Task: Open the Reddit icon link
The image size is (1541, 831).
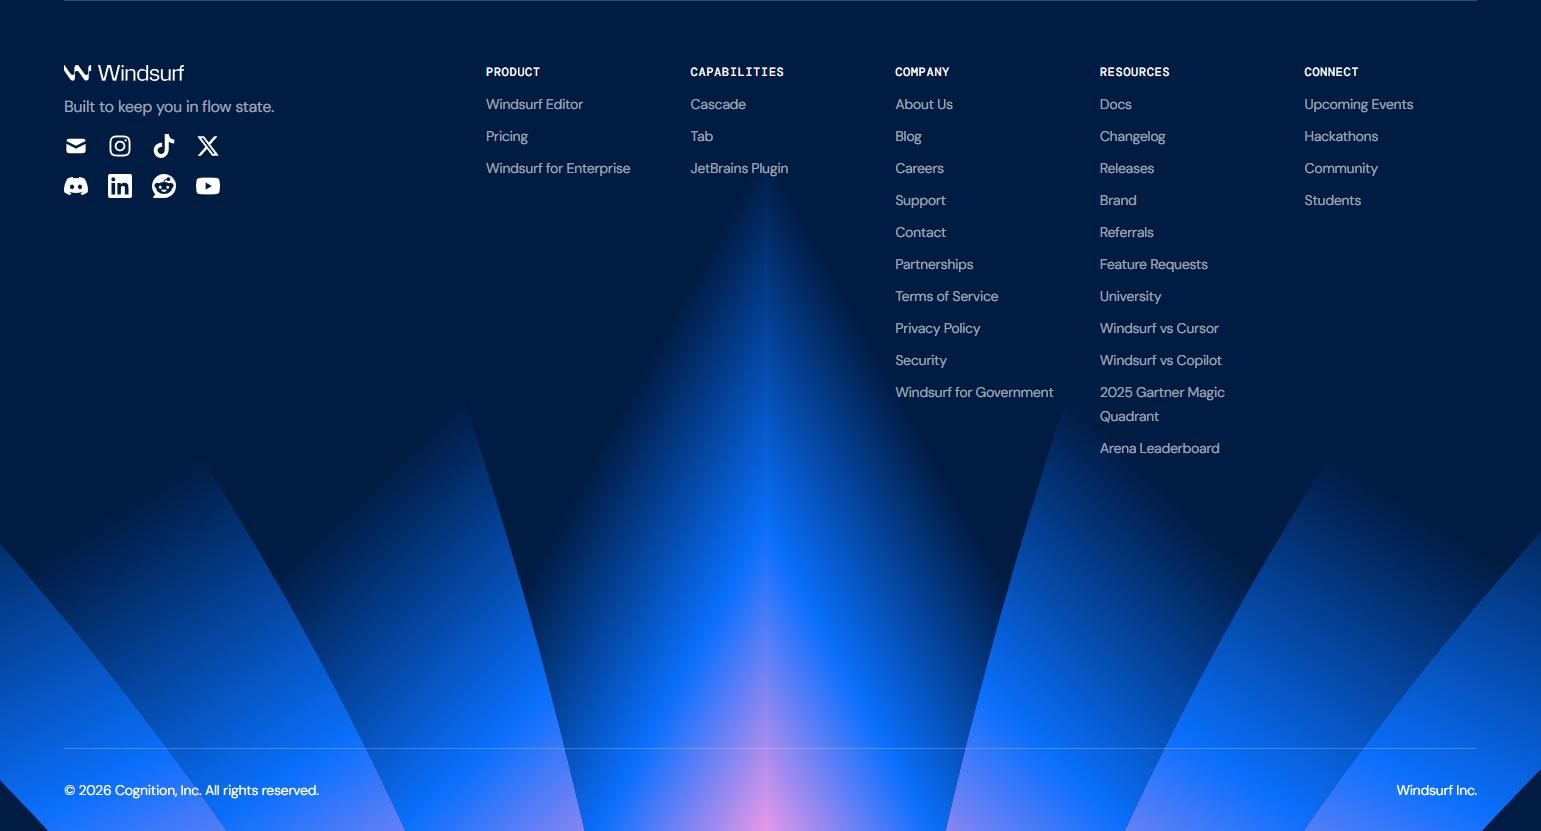Action: coord(164,186)
